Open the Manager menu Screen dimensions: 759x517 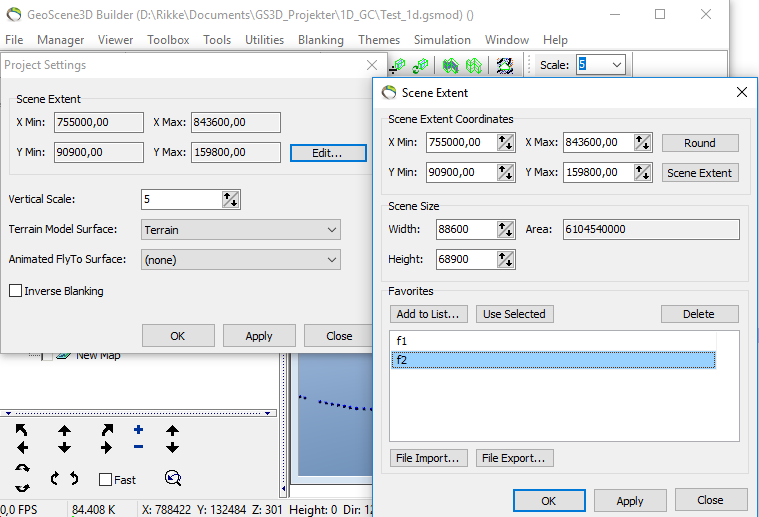[x=61, y=40]
